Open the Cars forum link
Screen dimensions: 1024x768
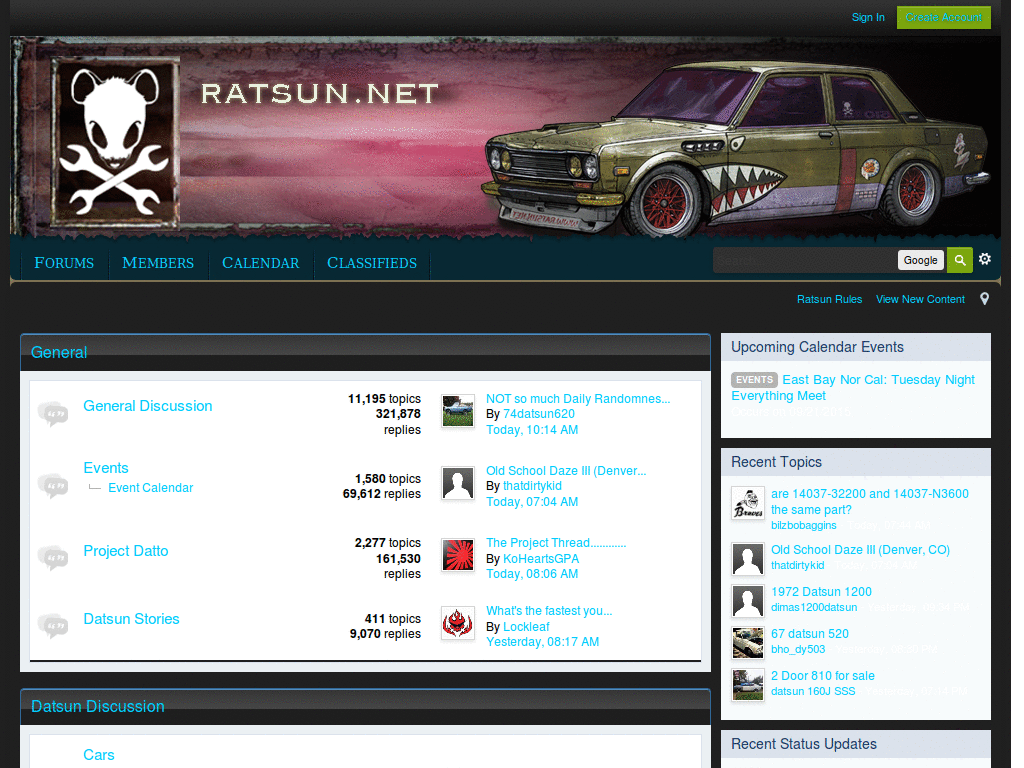tap(99, 755)
